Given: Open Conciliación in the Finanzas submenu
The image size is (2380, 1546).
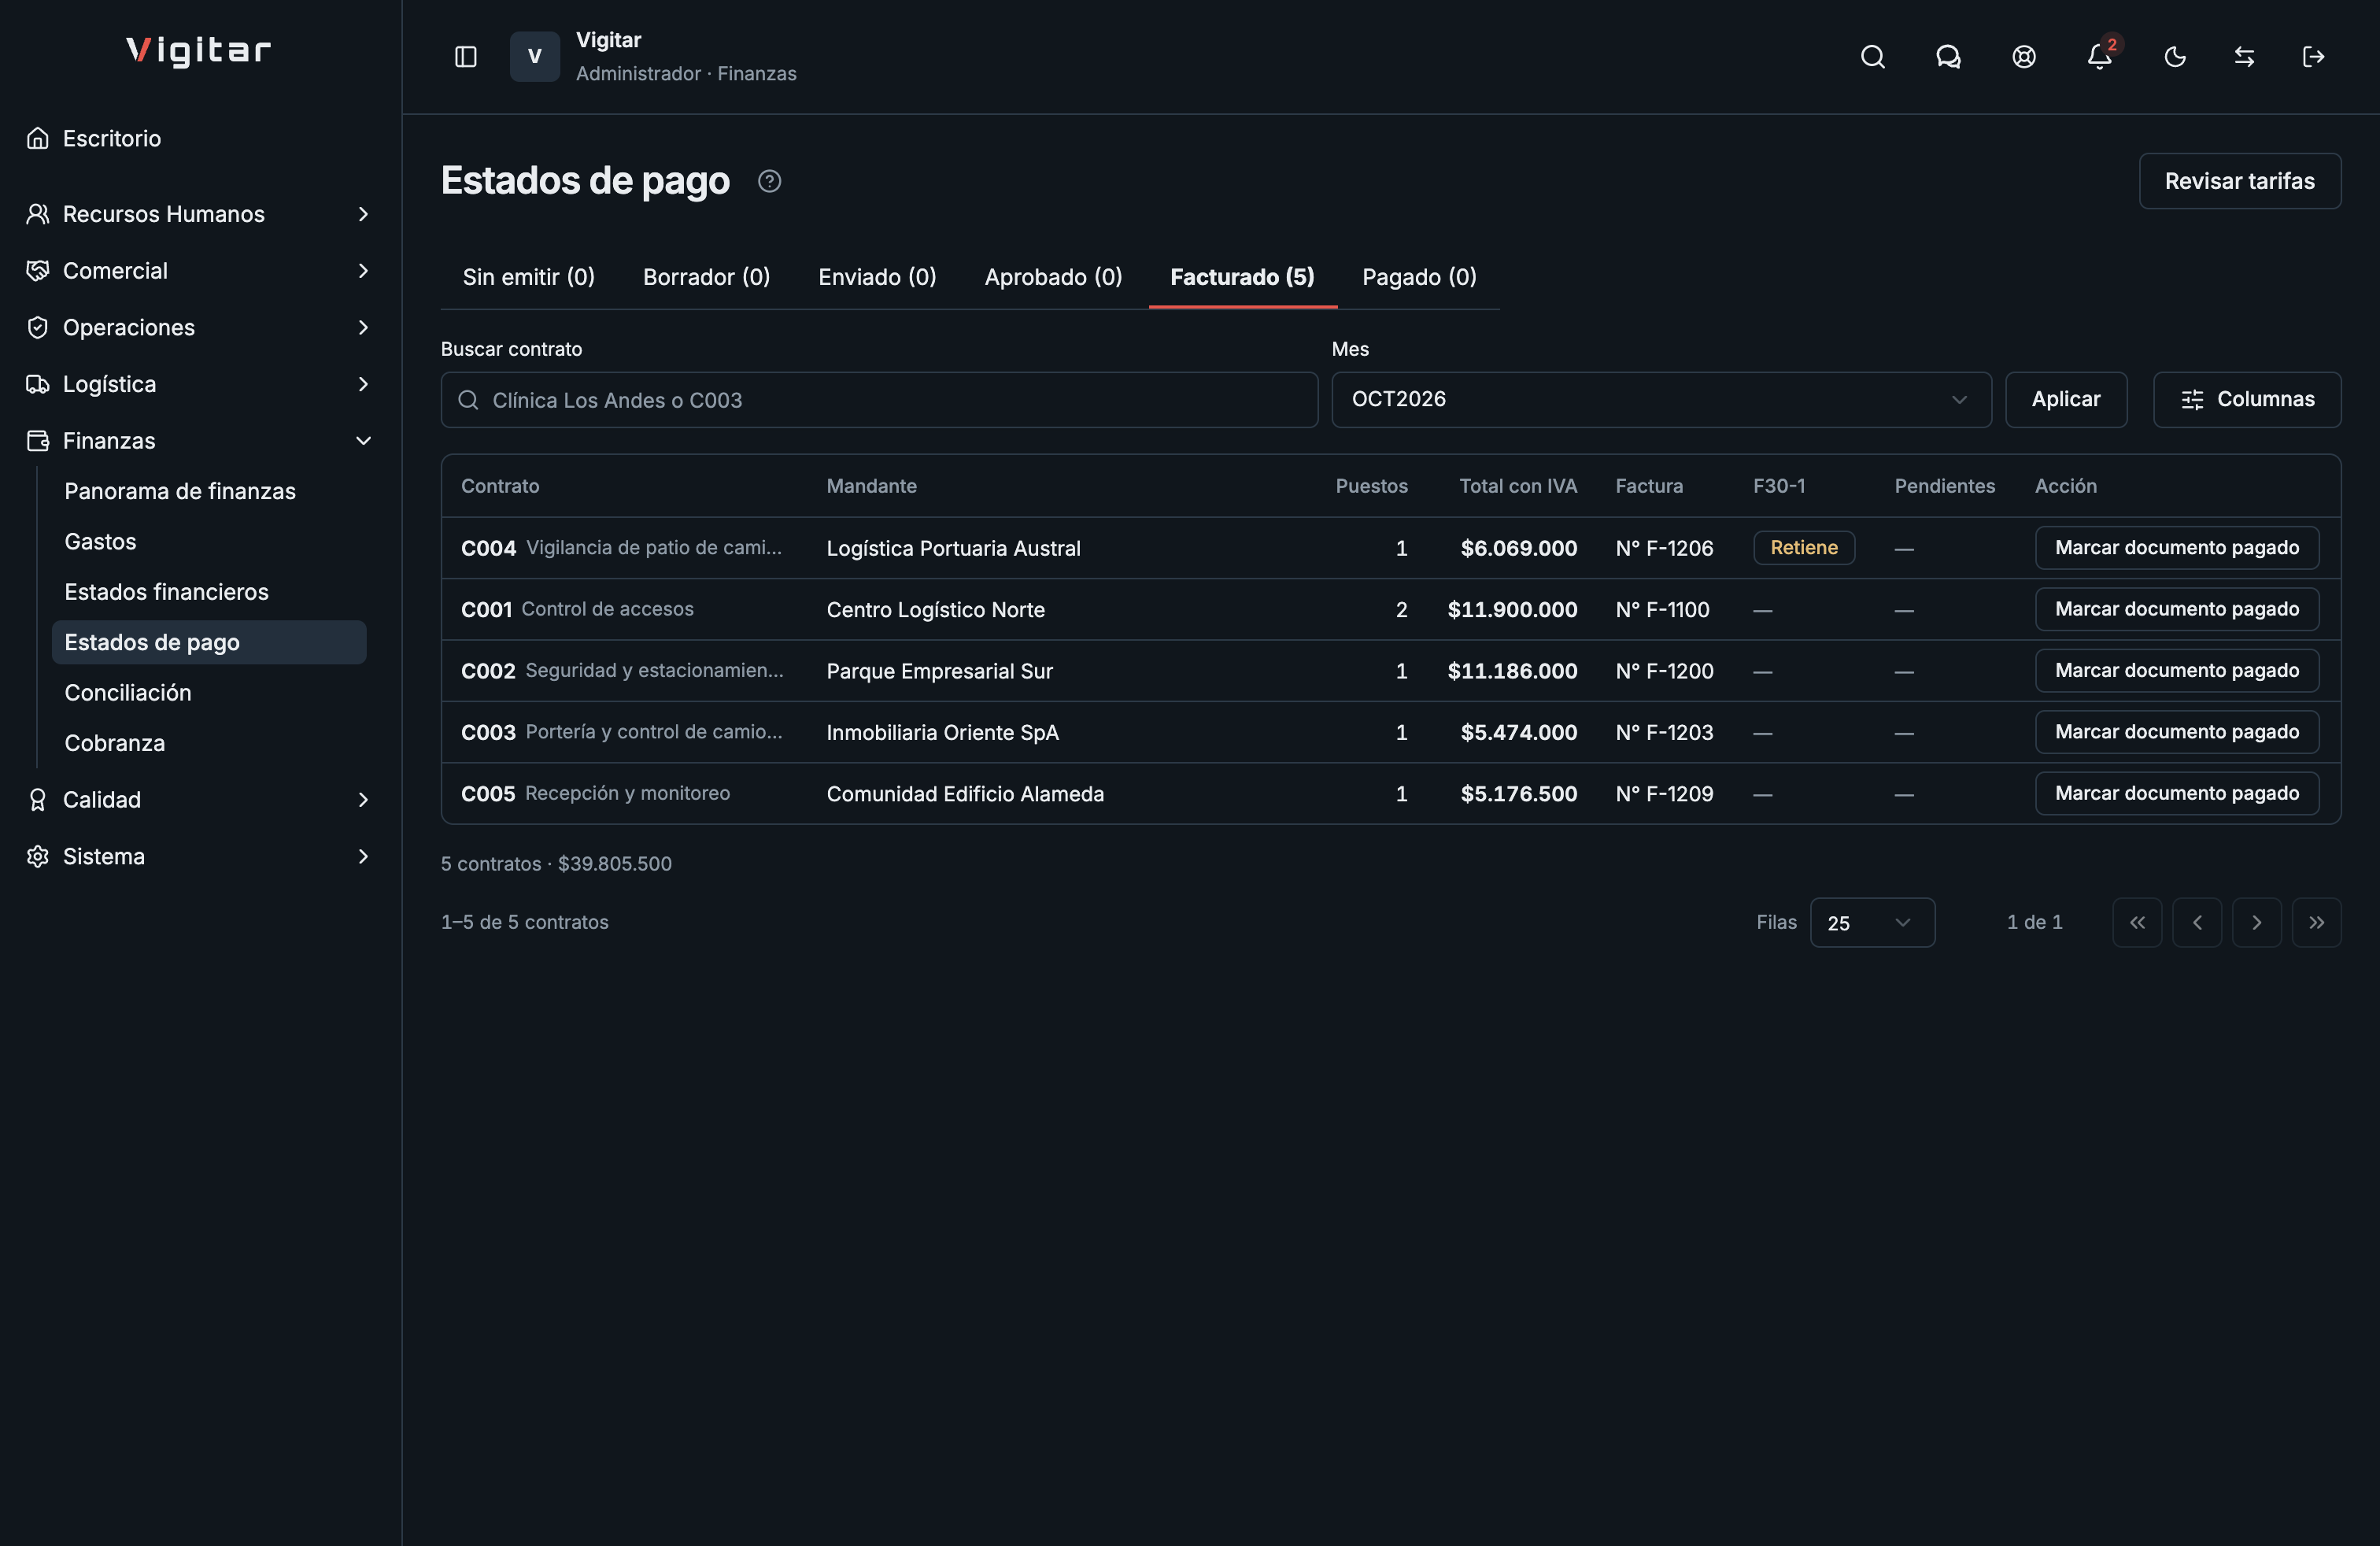Looking at the screenshot, I should [x=209, y=693].
